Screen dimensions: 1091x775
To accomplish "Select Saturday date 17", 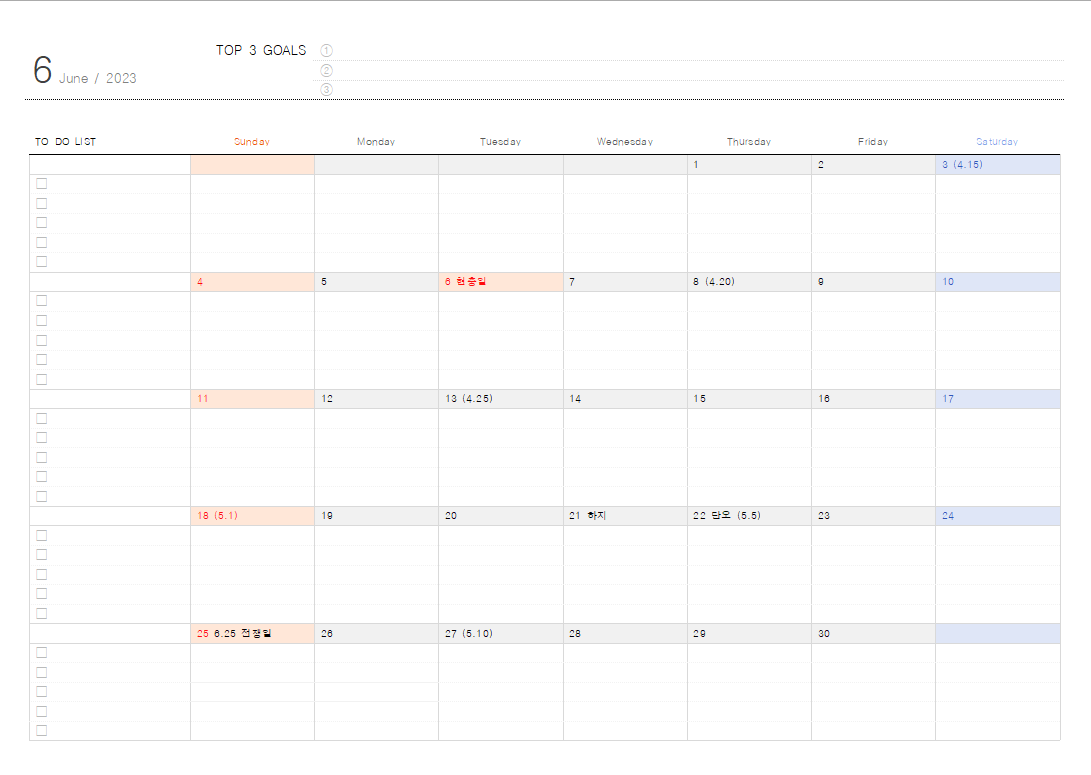I will pos(998,399).
